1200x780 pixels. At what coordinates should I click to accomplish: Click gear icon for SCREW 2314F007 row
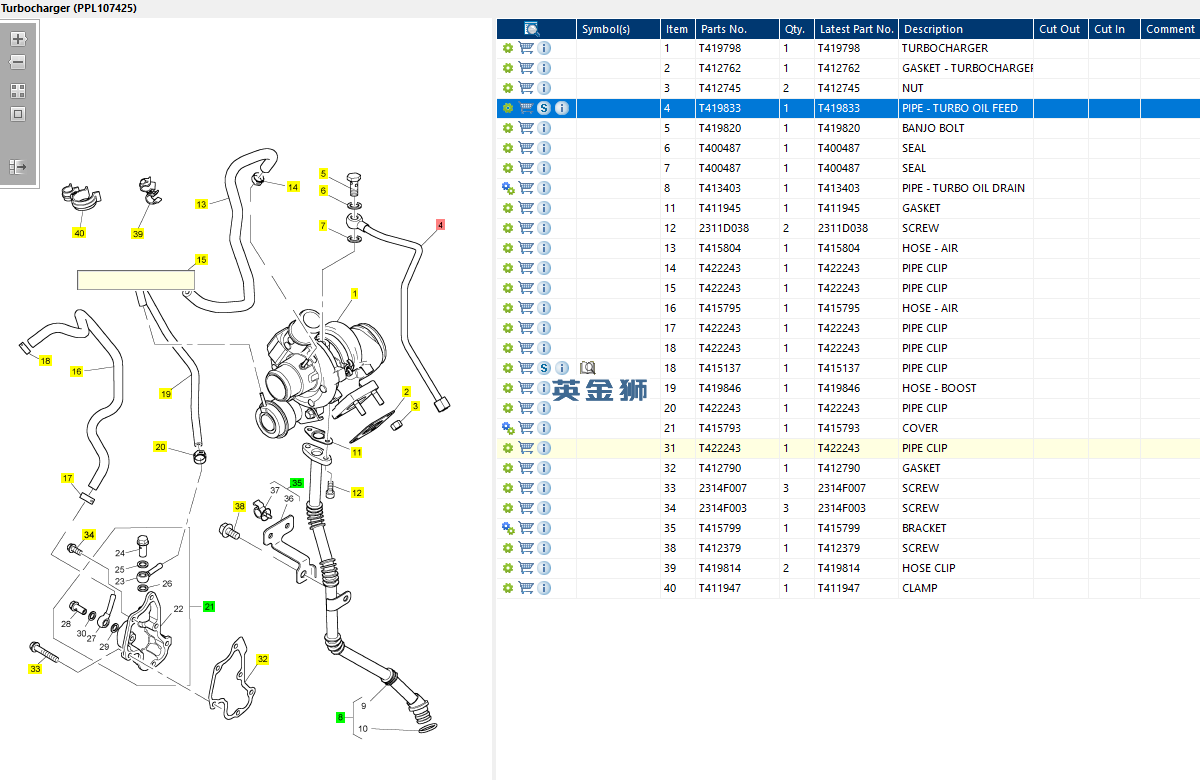click(508, 488)
